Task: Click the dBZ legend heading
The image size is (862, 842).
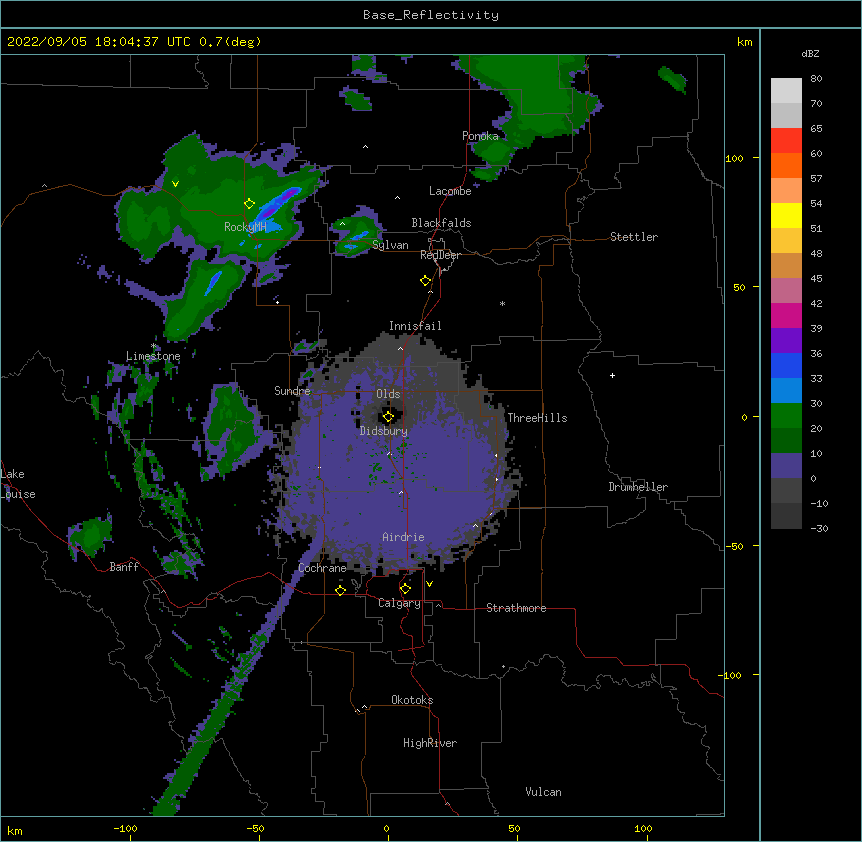Action: point(810,53)
